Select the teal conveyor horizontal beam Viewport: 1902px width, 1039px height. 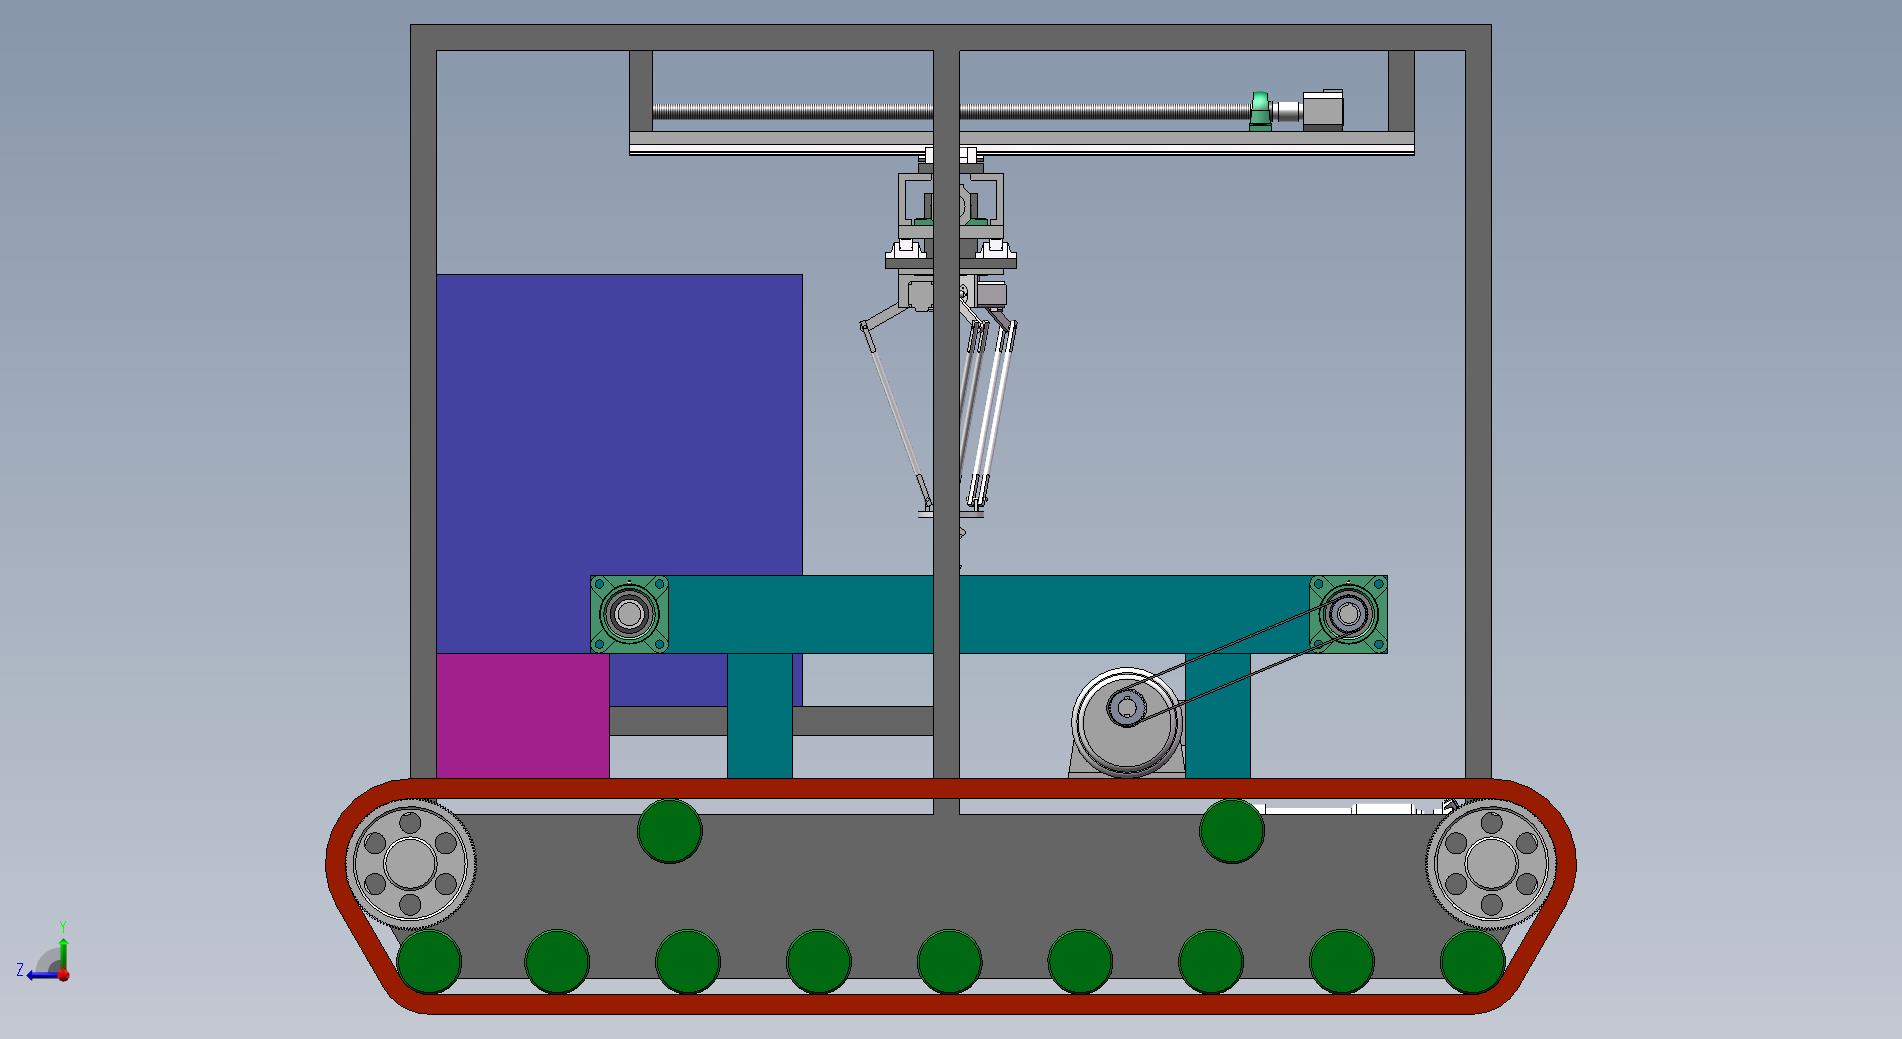(800, 614)
